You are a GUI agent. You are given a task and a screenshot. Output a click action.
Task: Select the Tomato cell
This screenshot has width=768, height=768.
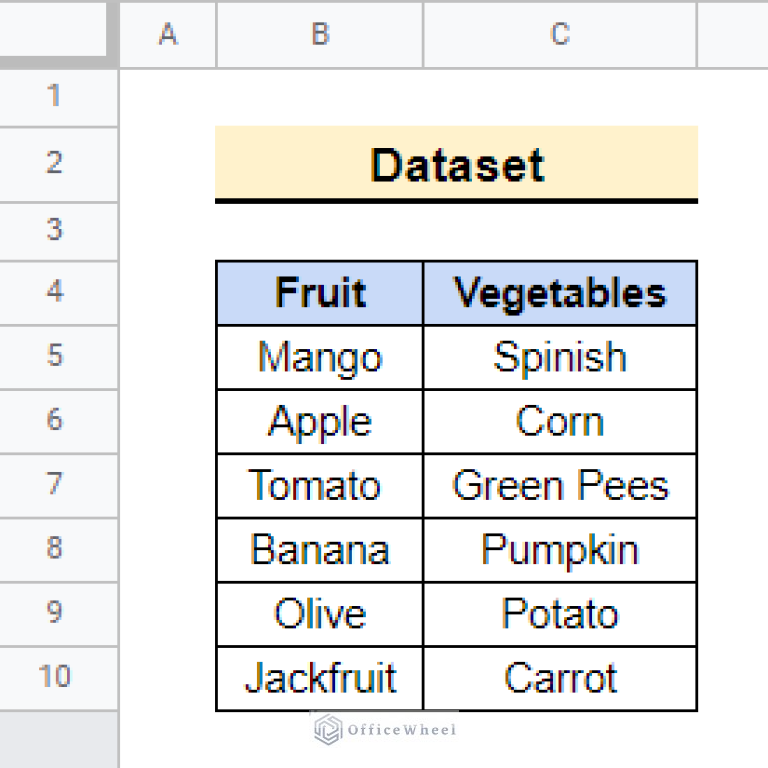pyautogui.click(x=320, y=485)
